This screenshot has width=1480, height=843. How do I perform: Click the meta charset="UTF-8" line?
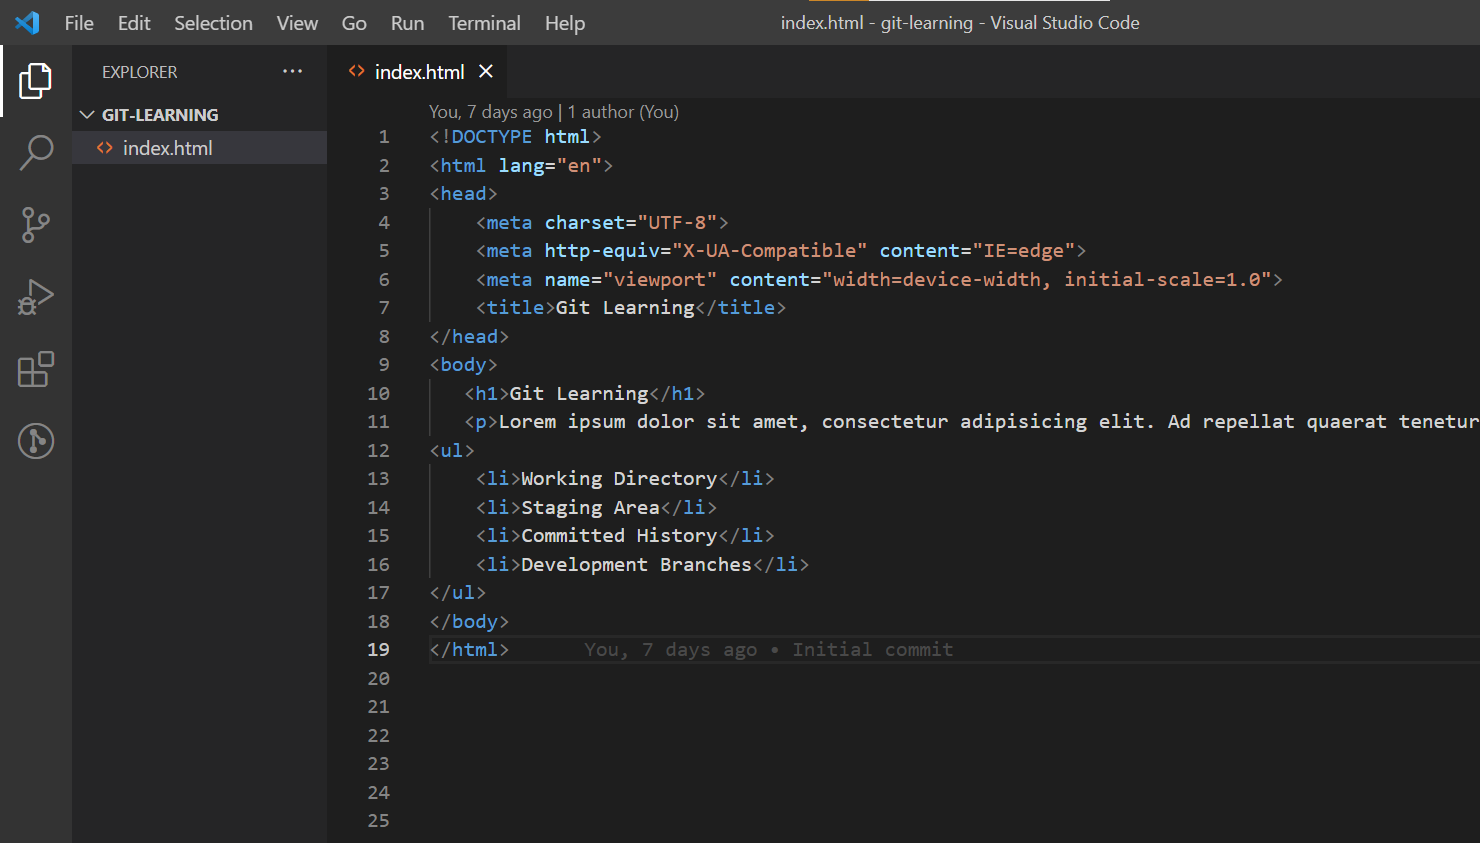tap(602, 223)
